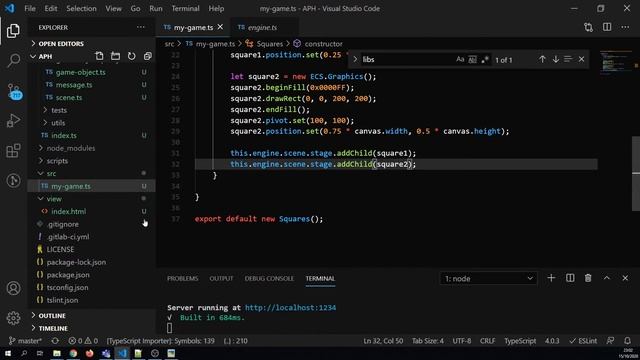The width and height of the screenshot is (640, 360).
Task: Open the Manage gear settings icon
Action: point(13,318)
